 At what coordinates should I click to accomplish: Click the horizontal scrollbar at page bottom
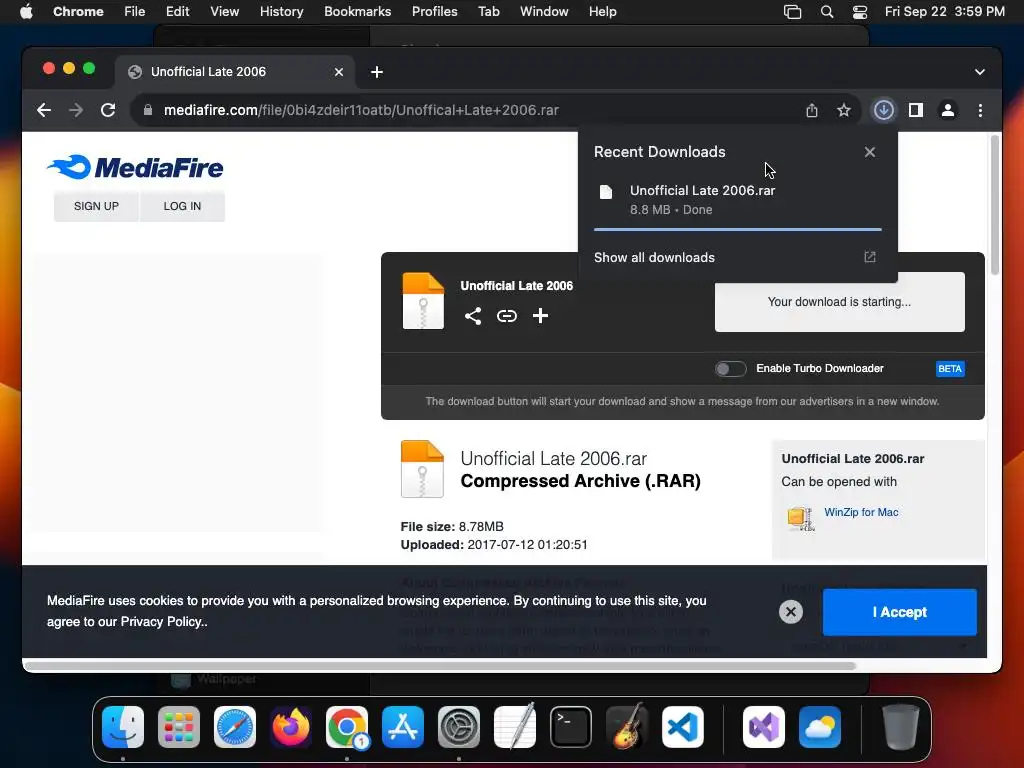[x=440, y=666]
